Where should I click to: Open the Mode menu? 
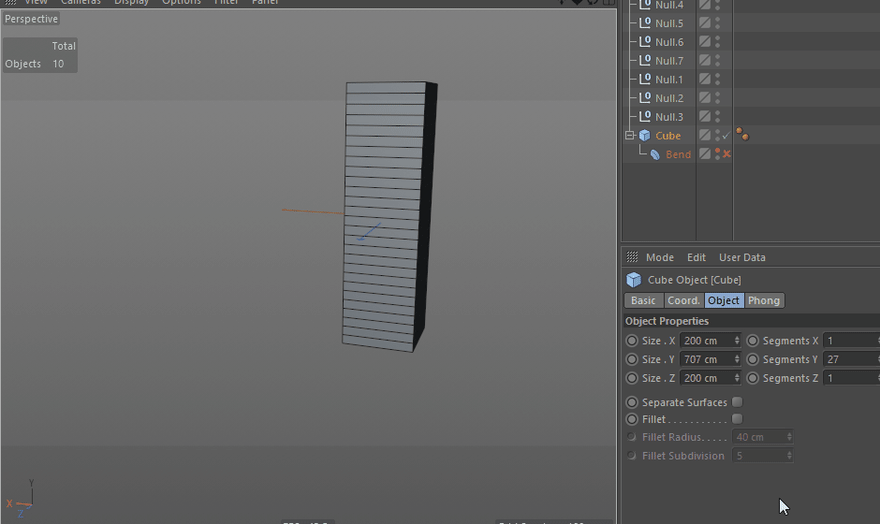[x=659, y=258]
